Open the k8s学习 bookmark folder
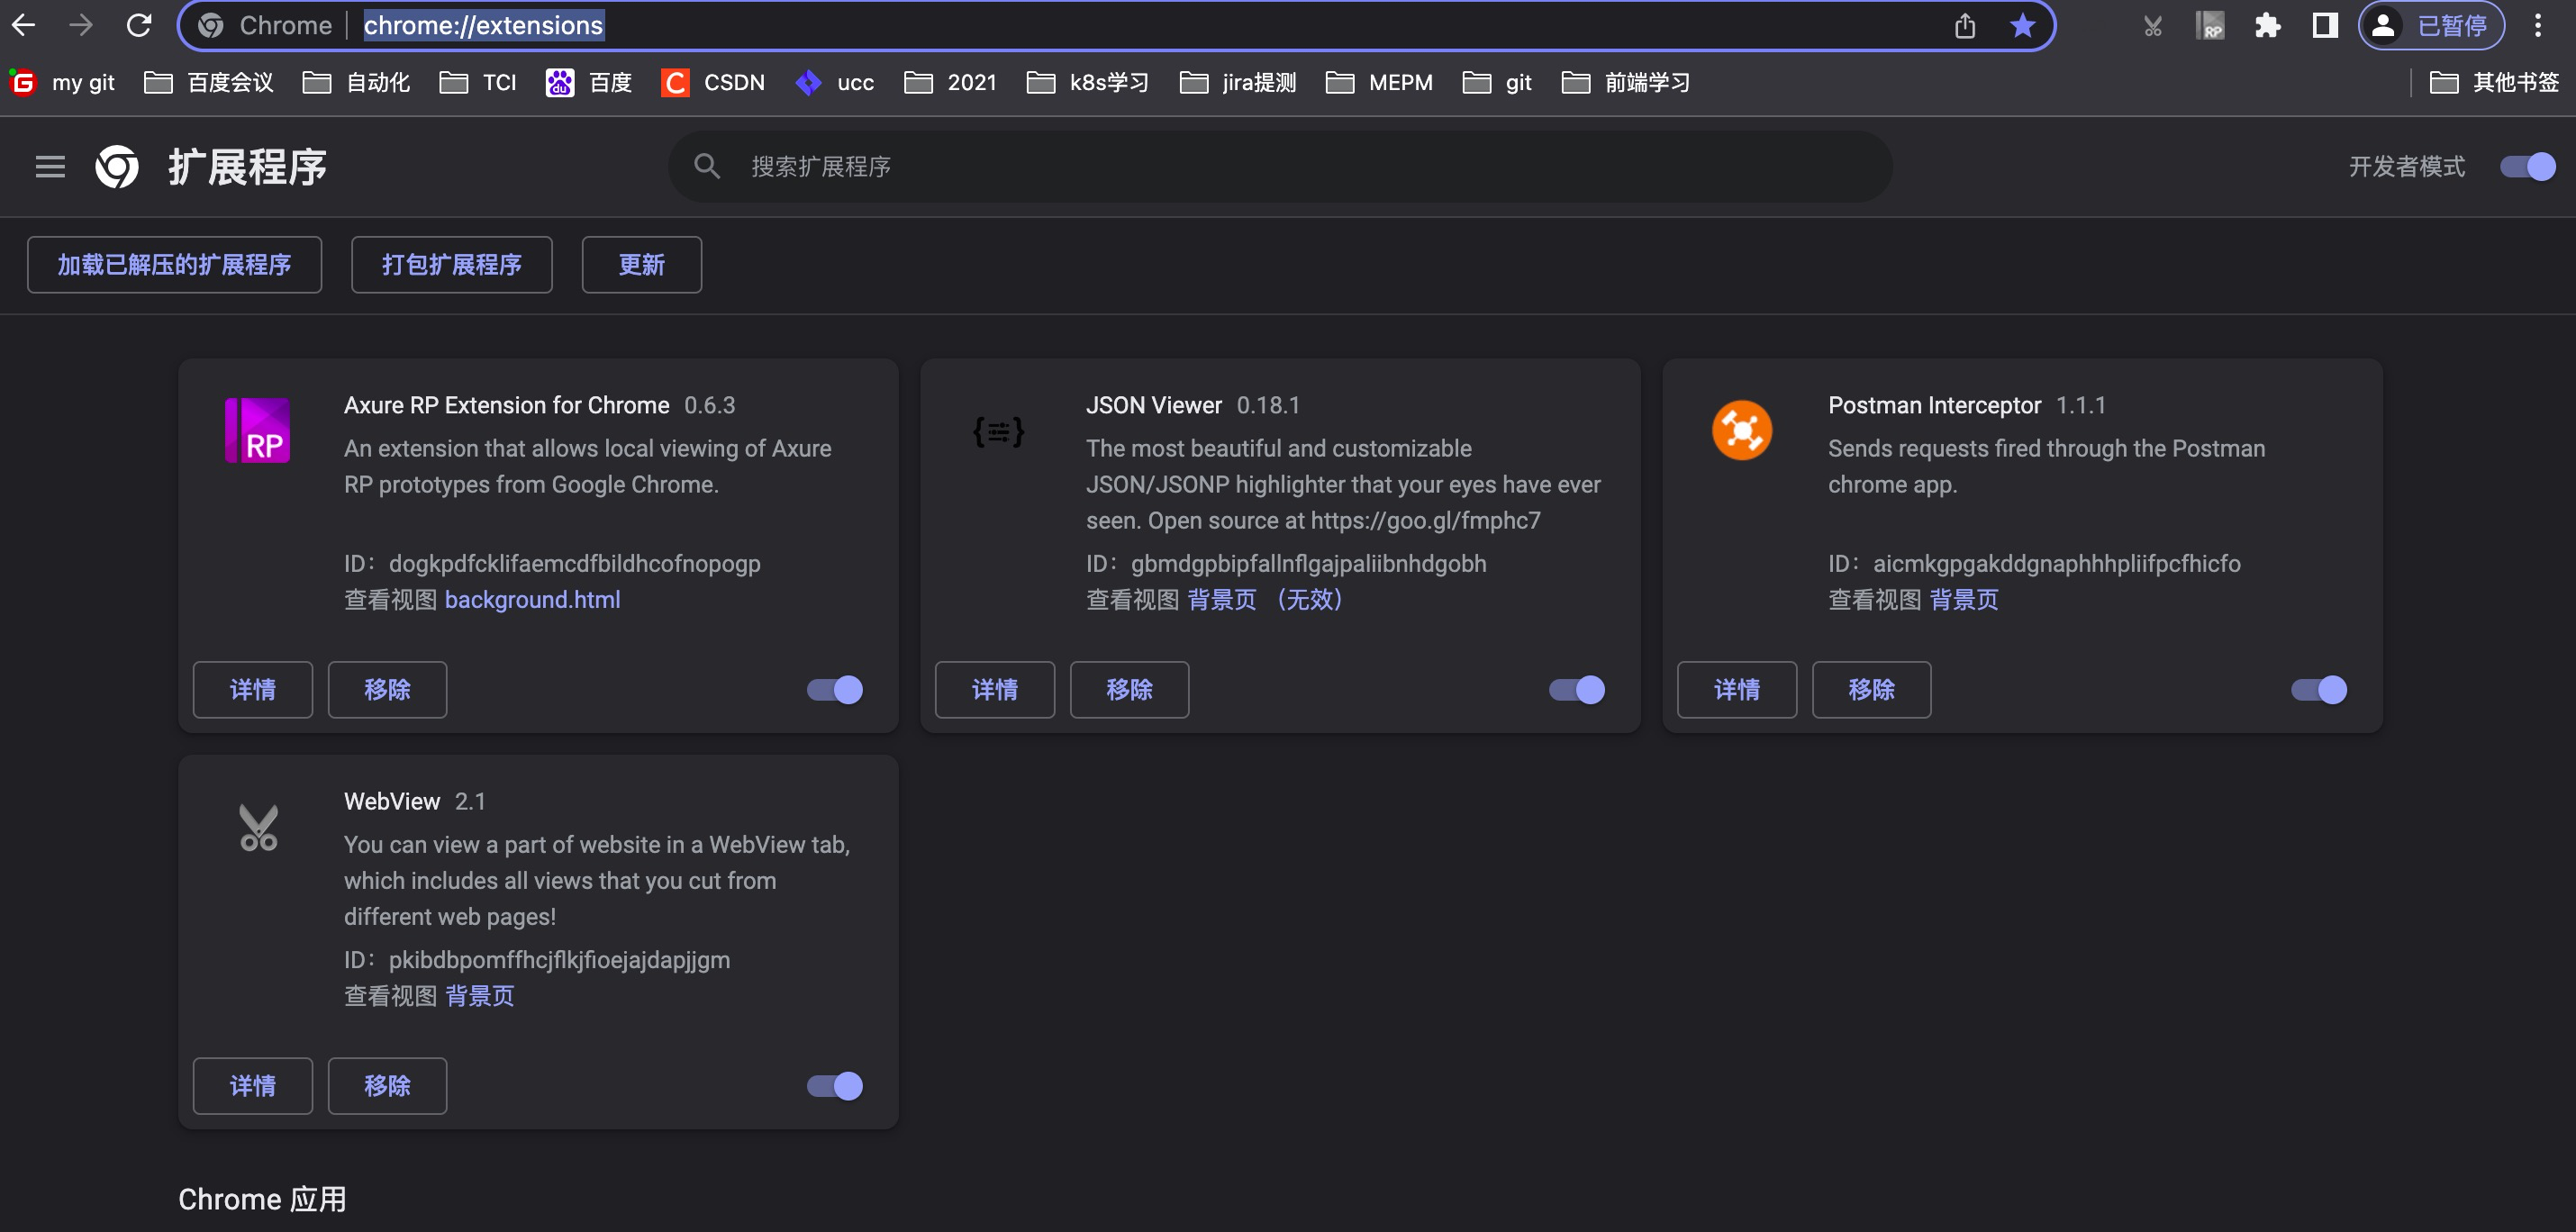The image size is (2576, 1232). pos(1087,83)
